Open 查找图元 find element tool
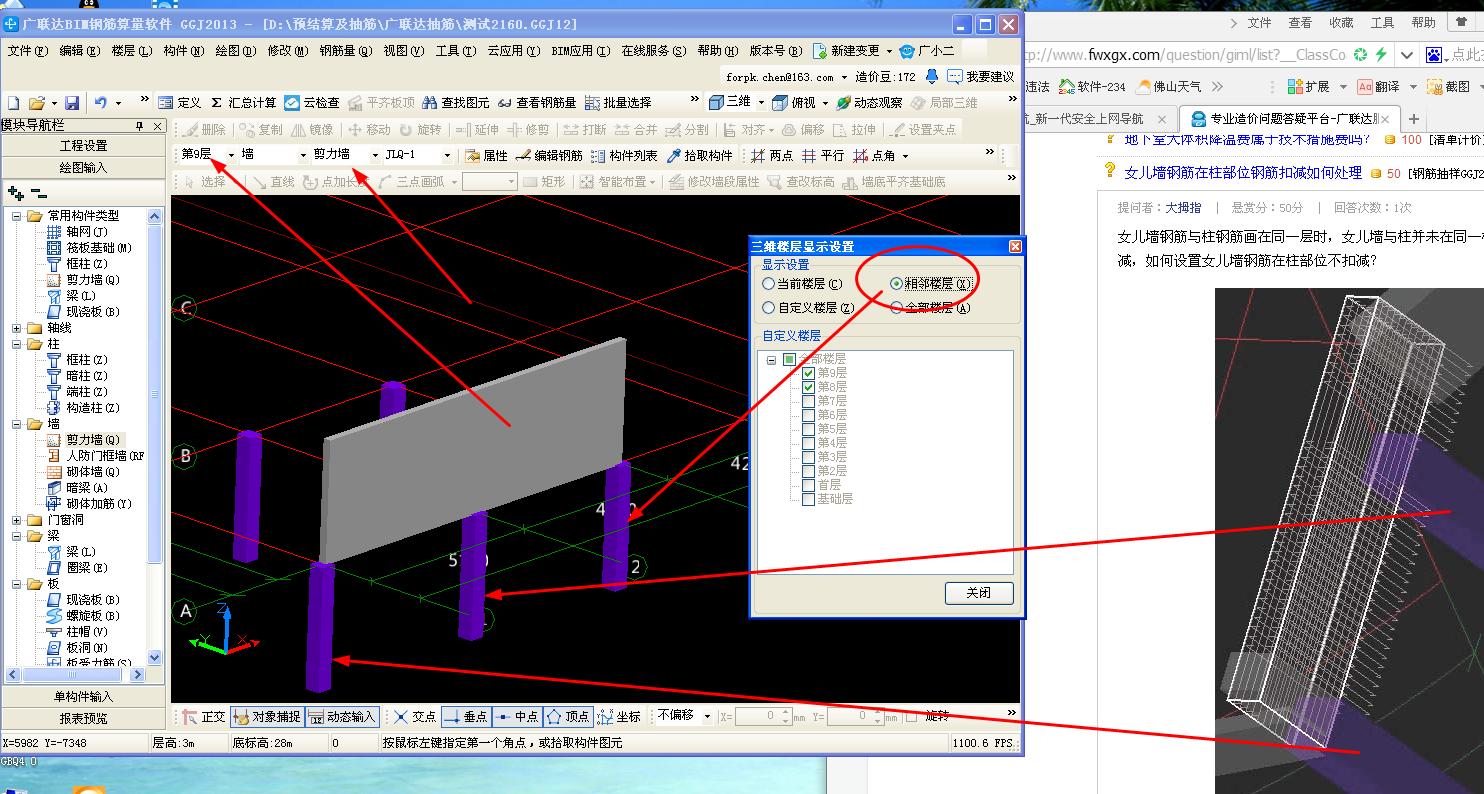 point(456,102)
